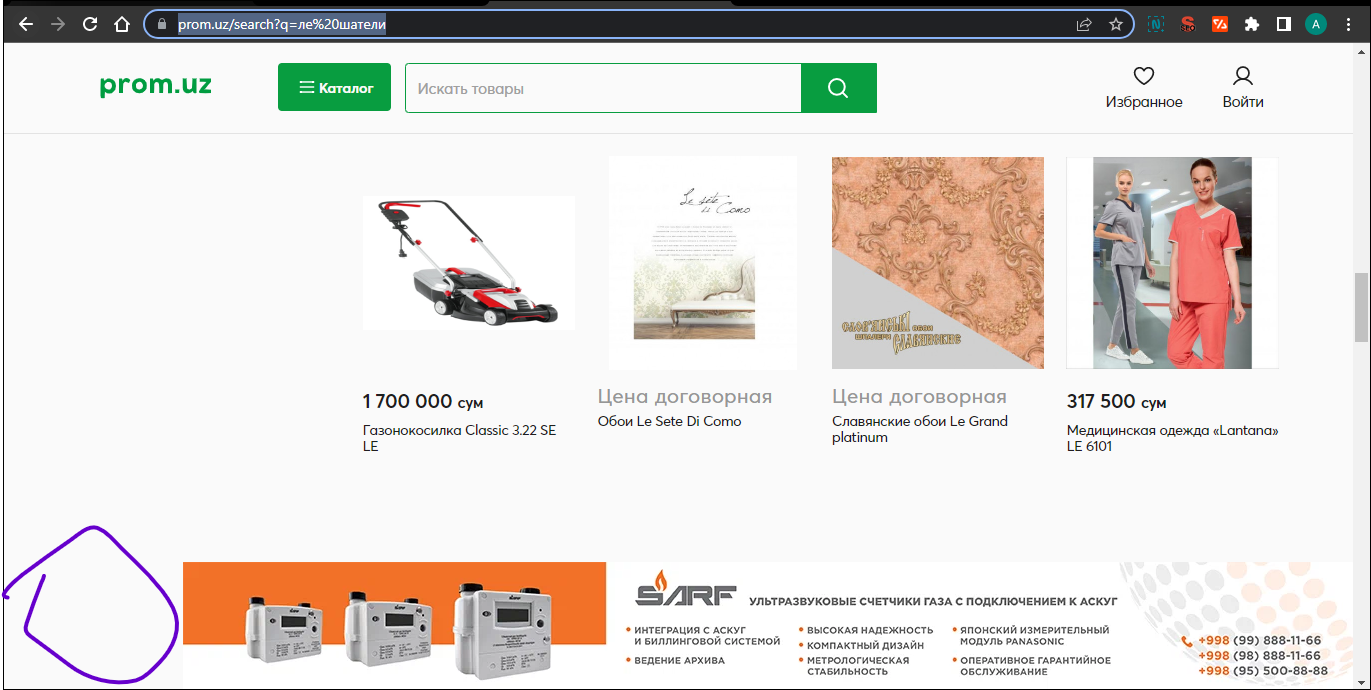This screenshot has height=690, width=1371.
Task: Open the profile avatar A
Action: coord(1316,24)
